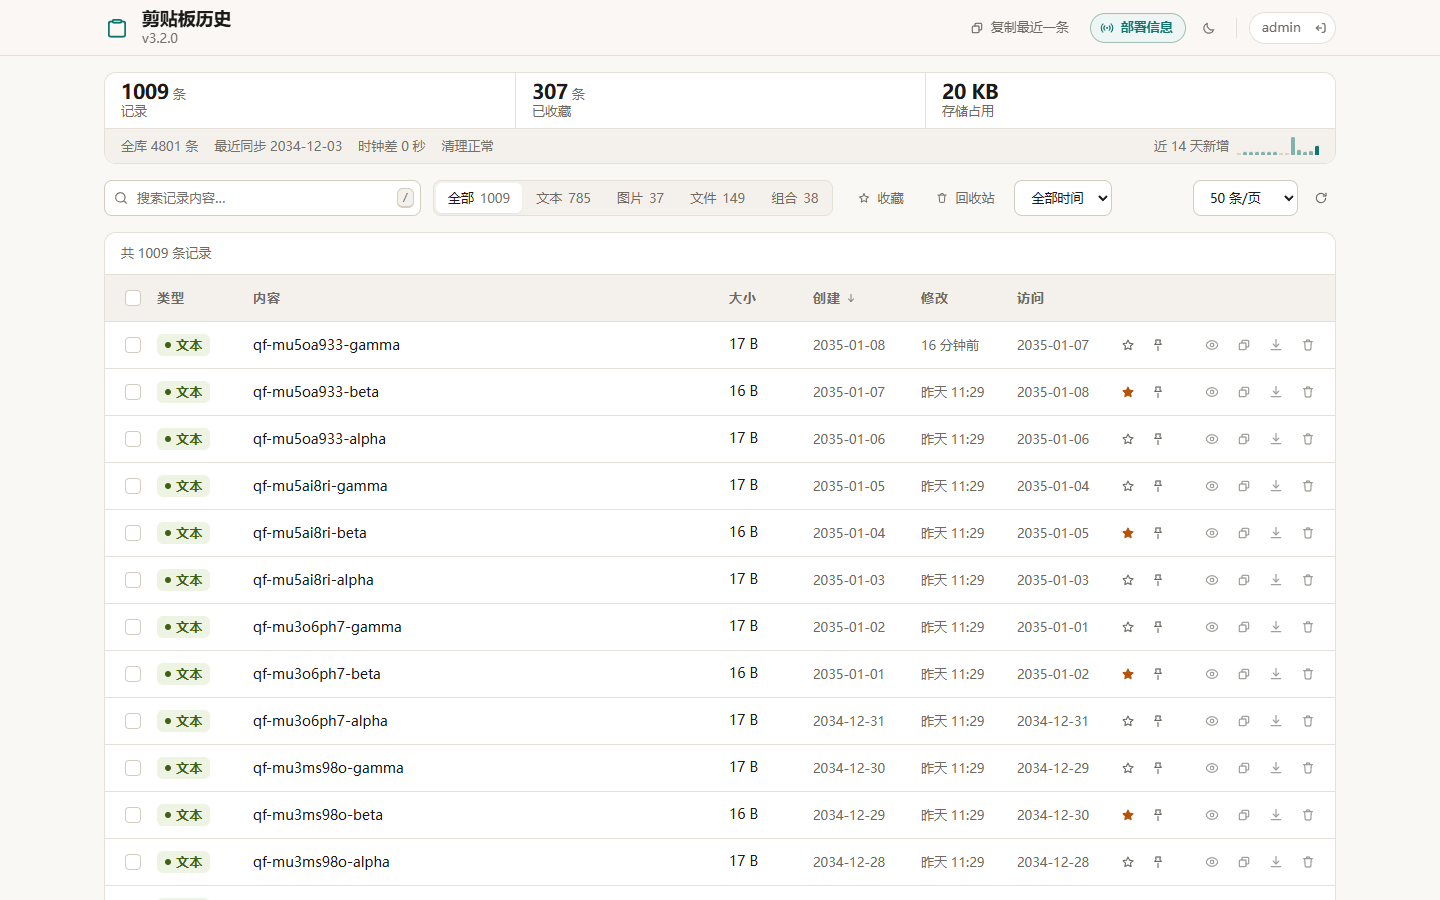Click 最近同步 2034-12-03 status text
This screenshot has width=1440, height=900.
coord(278,146)
